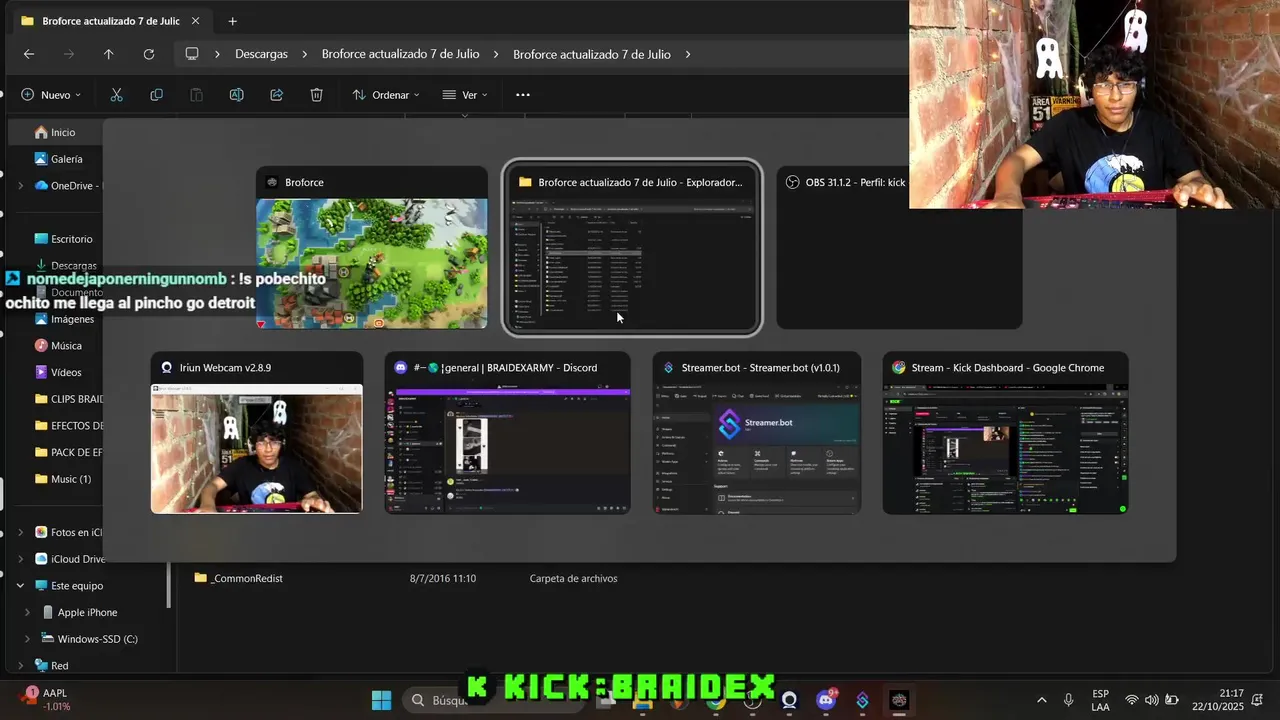Click the Discord icon in the taskbar
1280x720 pixels.
(x=826, y=700)
